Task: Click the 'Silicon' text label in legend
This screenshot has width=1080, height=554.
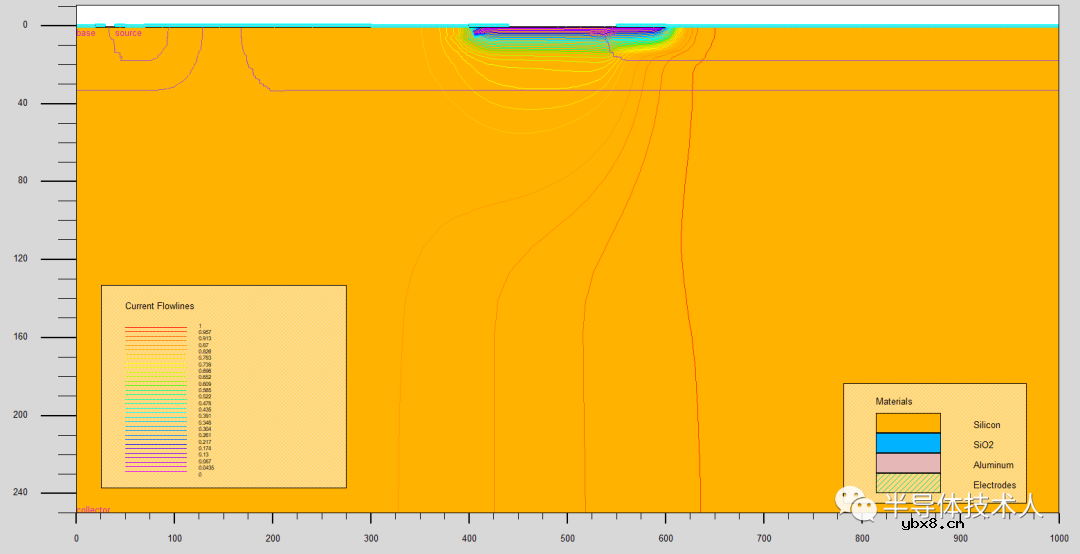Action: (986, 425)
